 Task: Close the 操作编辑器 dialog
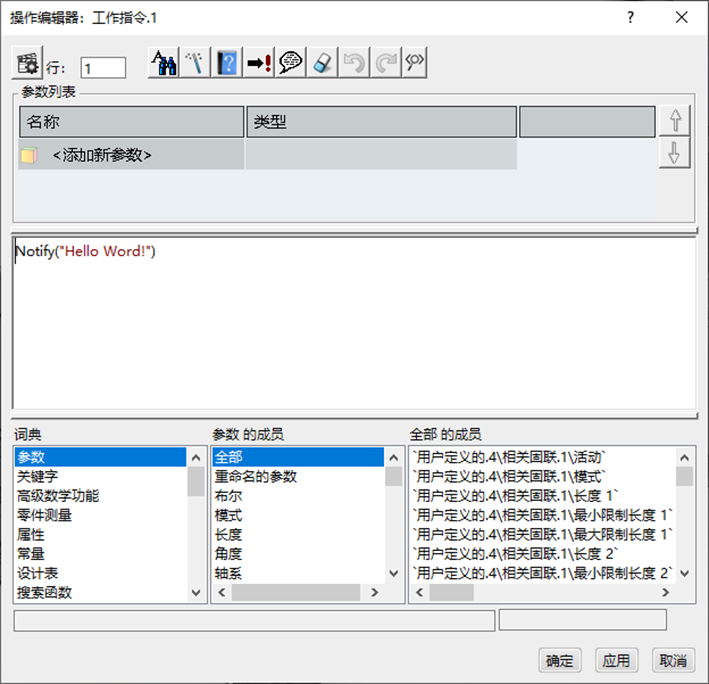[681, 18]
